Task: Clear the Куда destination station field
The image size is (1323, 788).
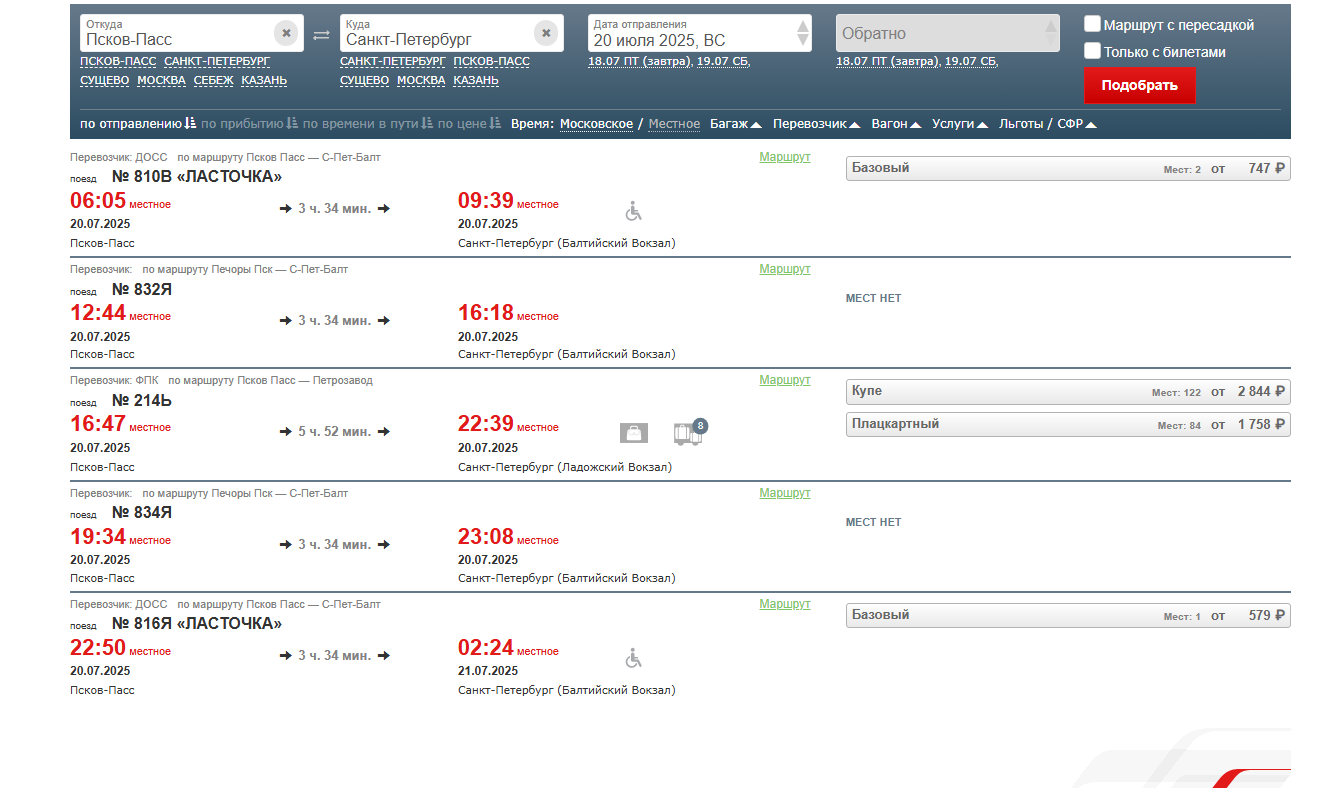Action: [546, 33]
